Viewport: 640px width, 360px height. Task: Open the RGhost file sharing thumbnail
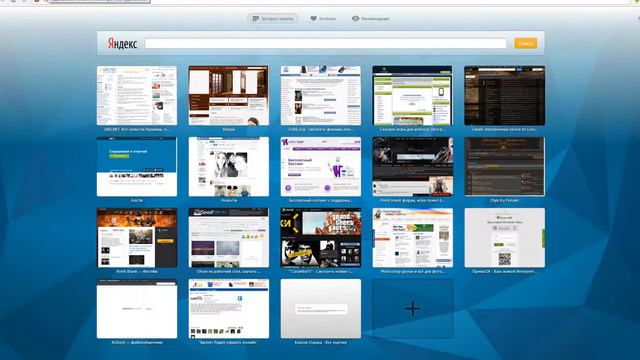(x=137, y=309)
